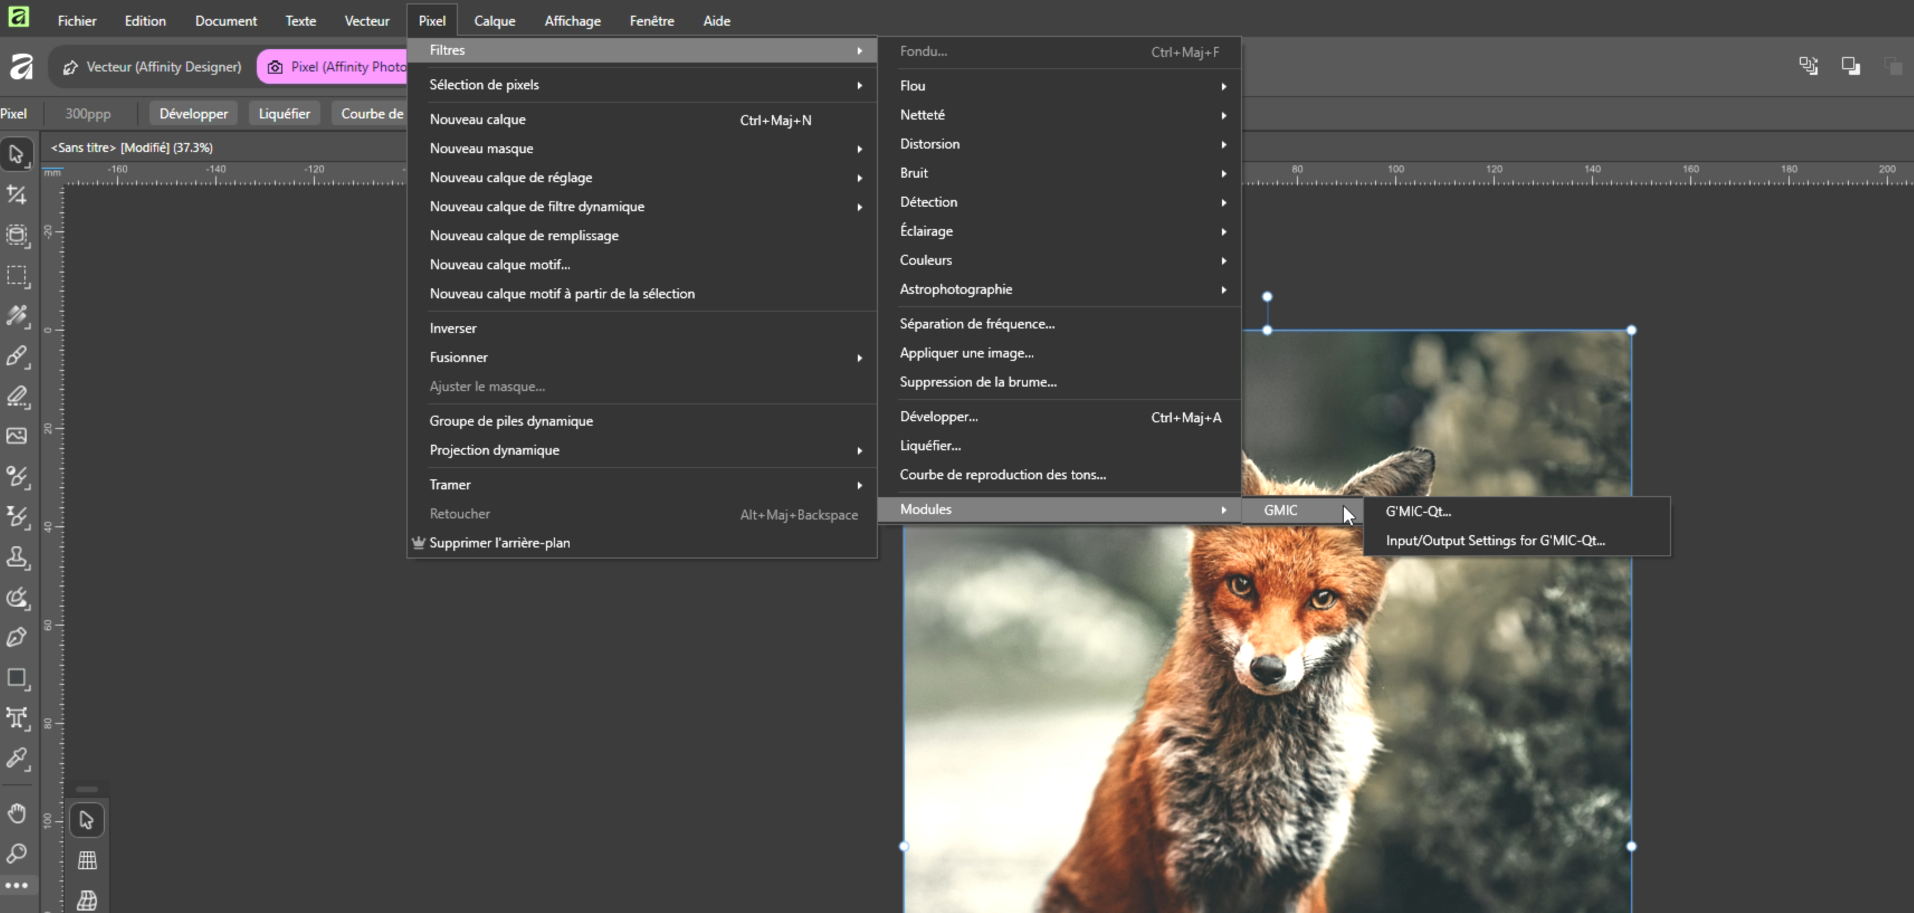Choose G'MIC-Qt... from GMIC submenu
This screenshot has width=1914, height=913.
[x=1418, y=511]
